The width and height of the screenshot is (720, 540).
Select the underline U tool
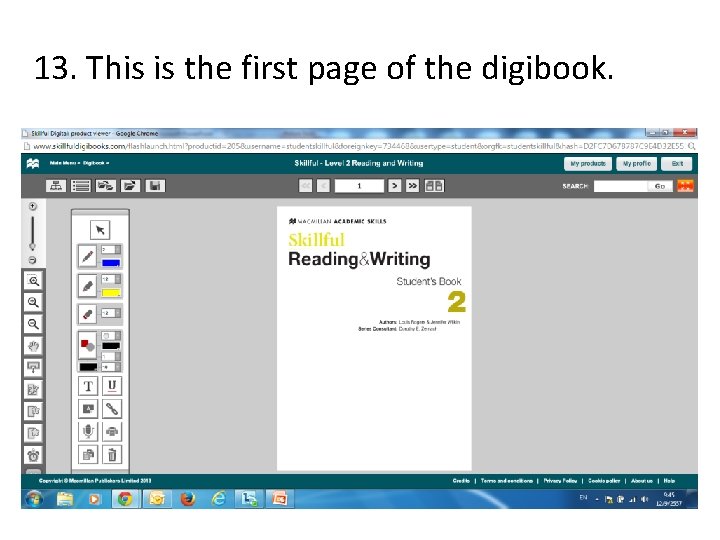pyautogui.click(x=112, y=386)
